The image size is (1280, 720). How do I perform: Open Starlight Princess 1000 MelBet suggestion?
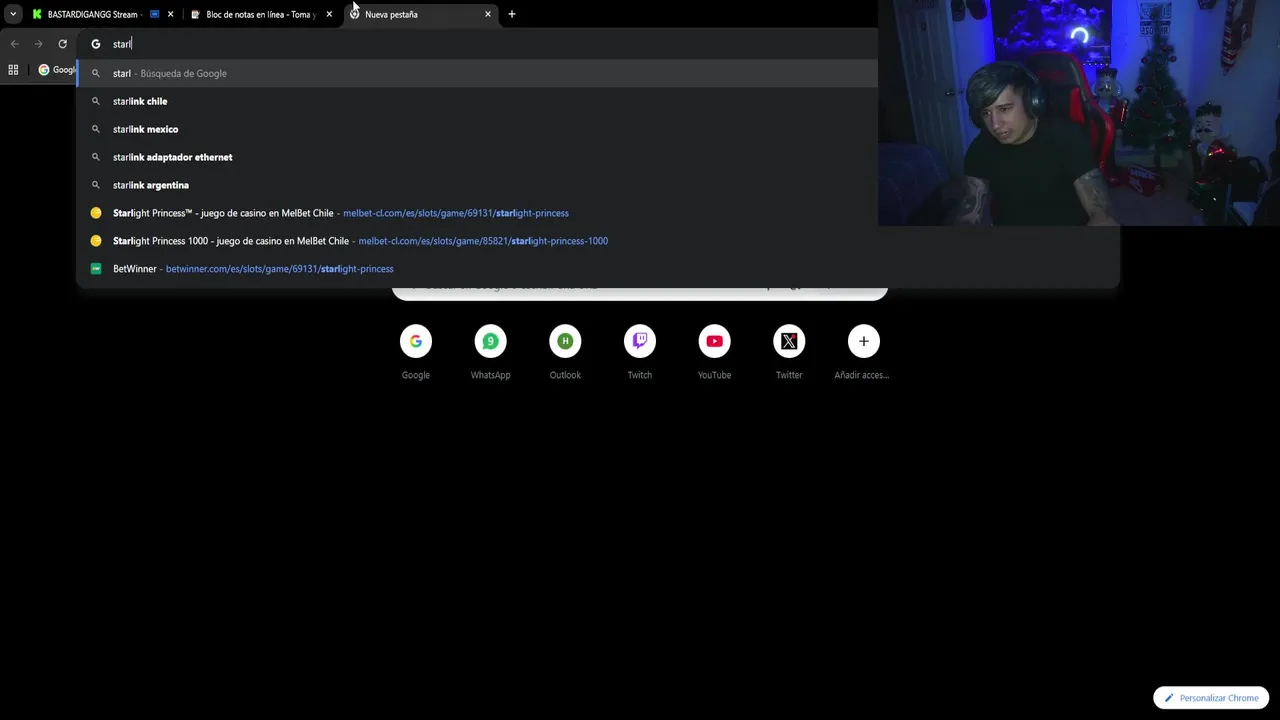(597, 241)
